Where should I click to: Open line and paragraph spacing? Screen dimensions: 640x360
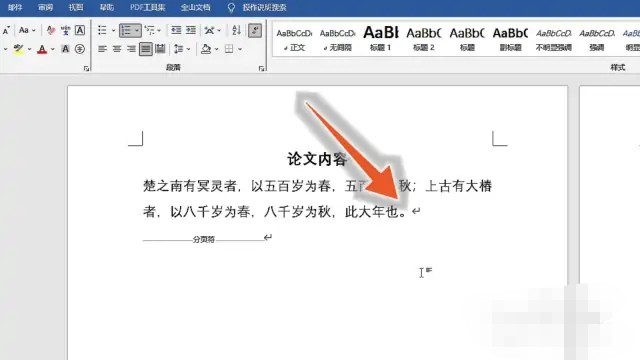pos(178,49)
